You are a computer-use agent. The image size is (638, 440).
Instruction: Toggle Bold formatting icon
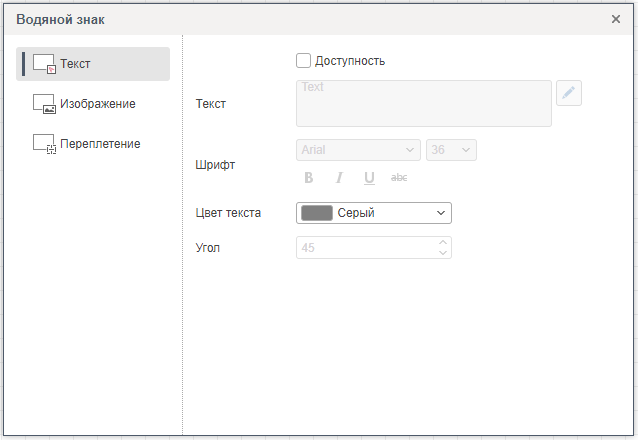pyautogui.click(x=309, y=178)
